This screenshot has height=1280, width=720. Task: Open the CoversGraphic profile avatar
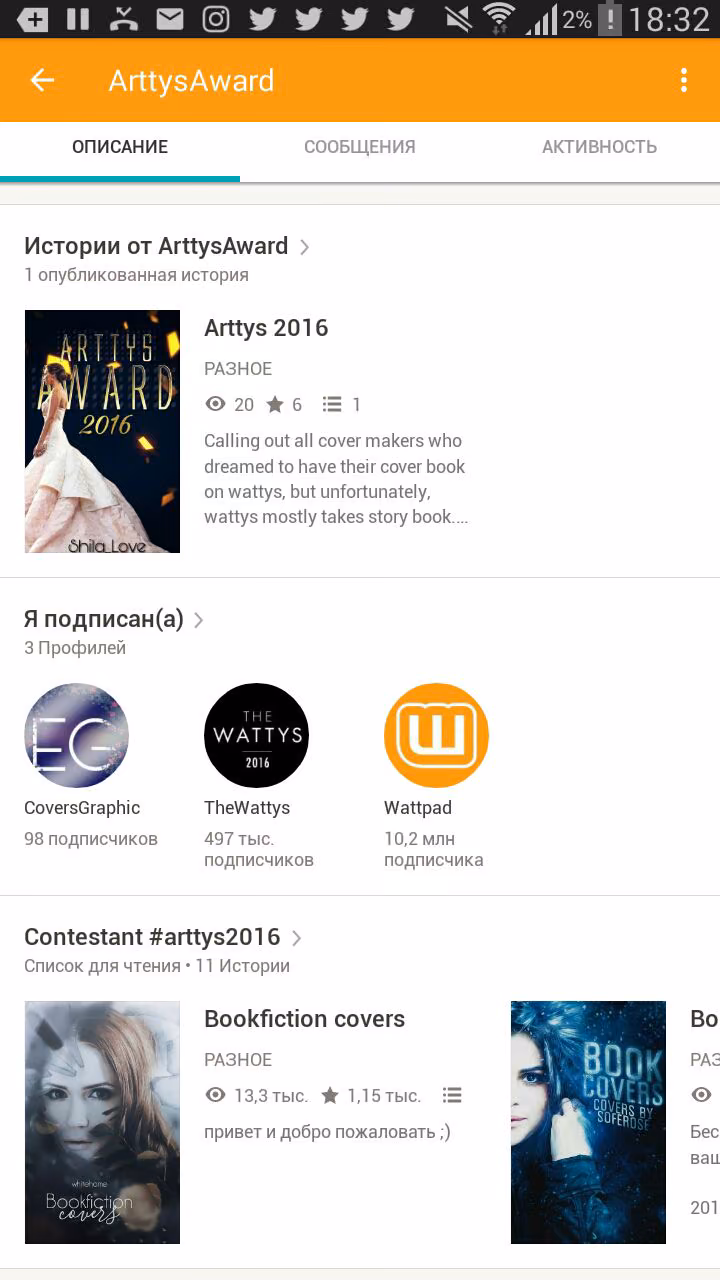pyautogui.click(x=76, y=736)
